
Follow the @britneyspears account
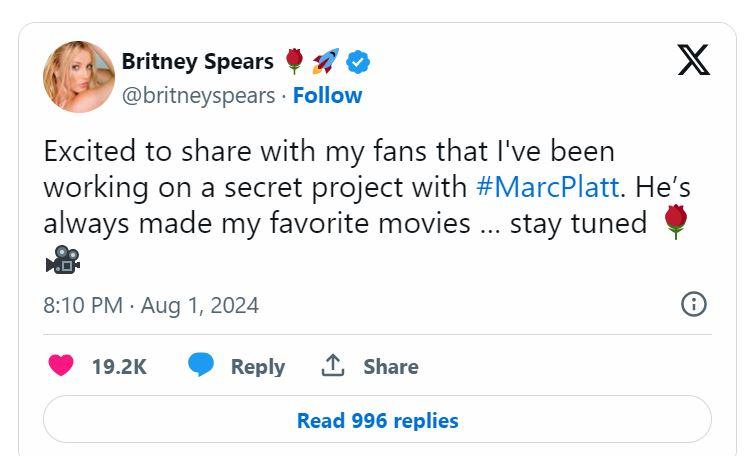(327, 95)
